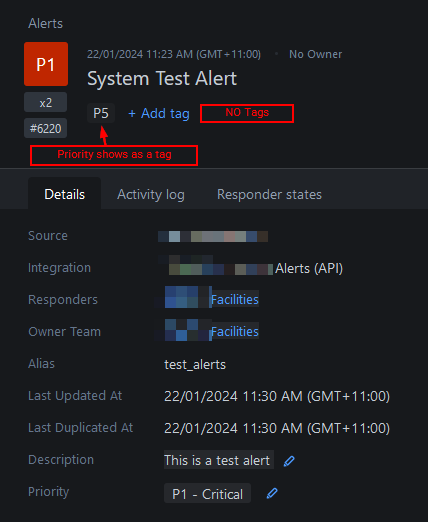This screenshot has height=522, width=428.
Task: Click the Priority field label
Action: 49,492
